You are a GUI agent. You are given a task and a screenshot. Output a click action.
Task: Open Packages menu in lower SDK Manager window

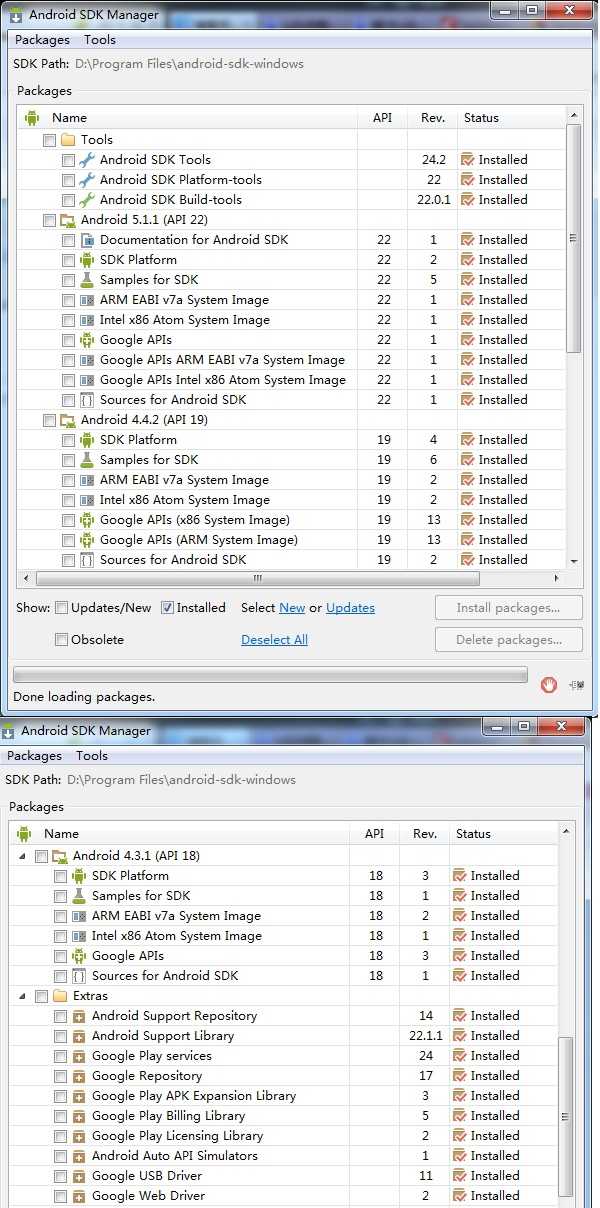coord(34,756)
